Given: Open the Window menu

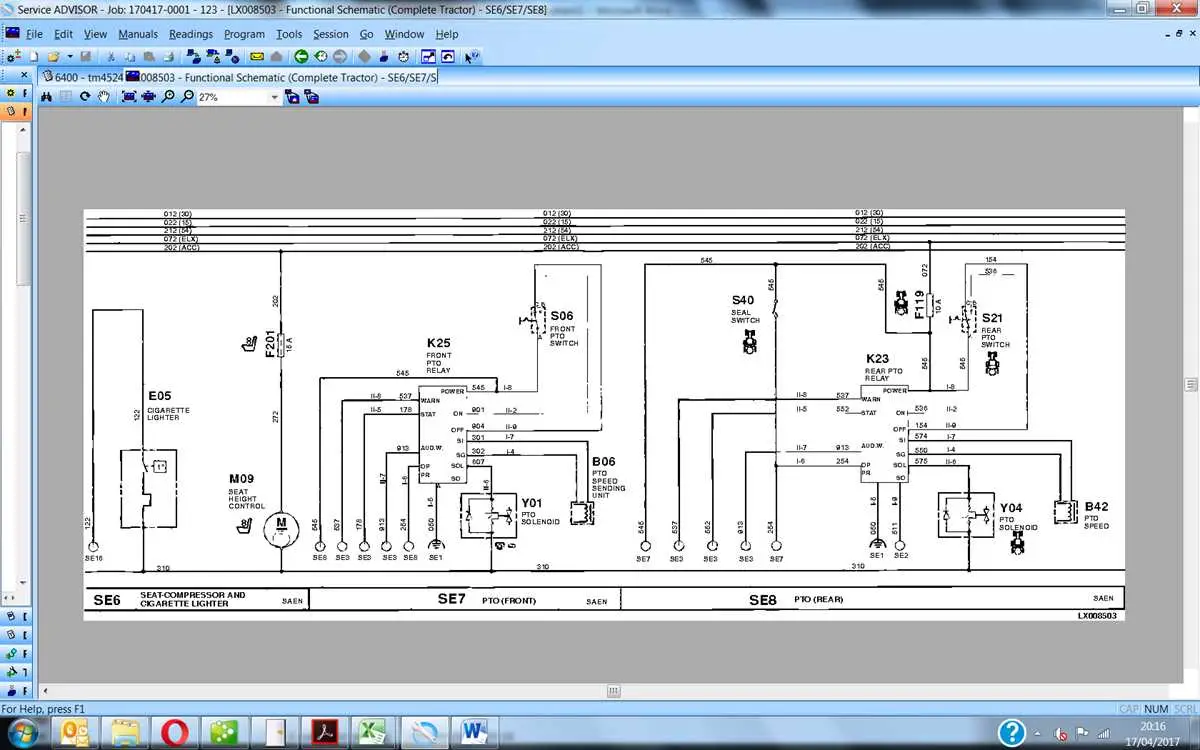Looking at the screenshot, I should 405,34.
